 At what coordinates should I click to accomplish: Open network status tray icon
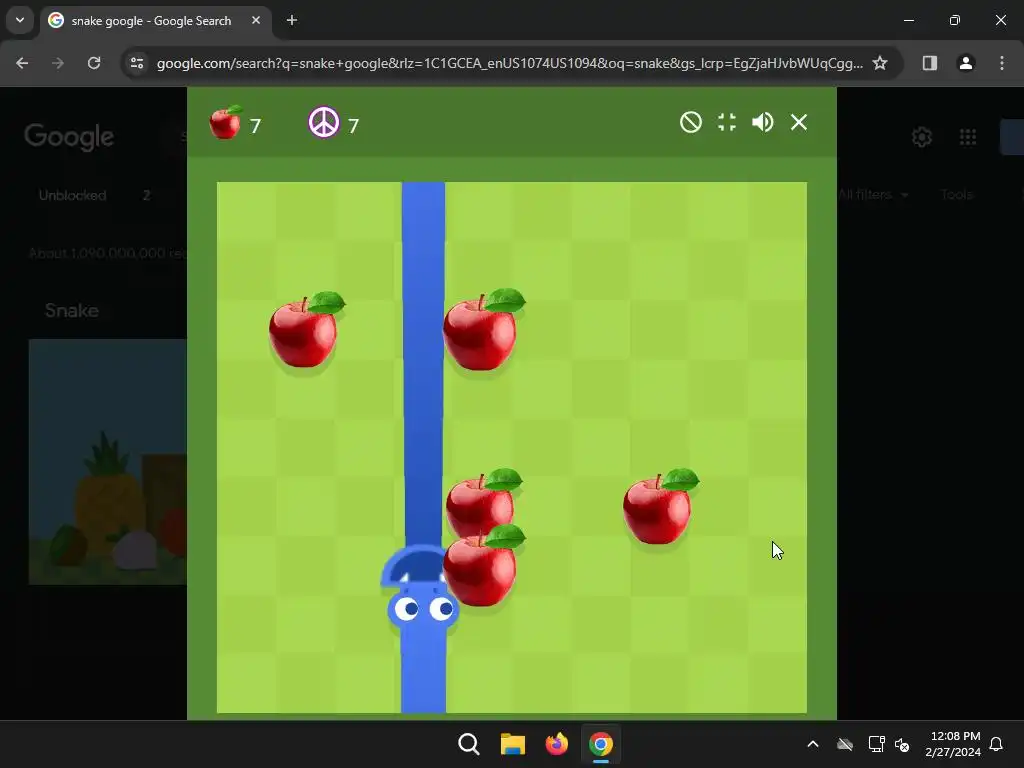click(876, 744)
